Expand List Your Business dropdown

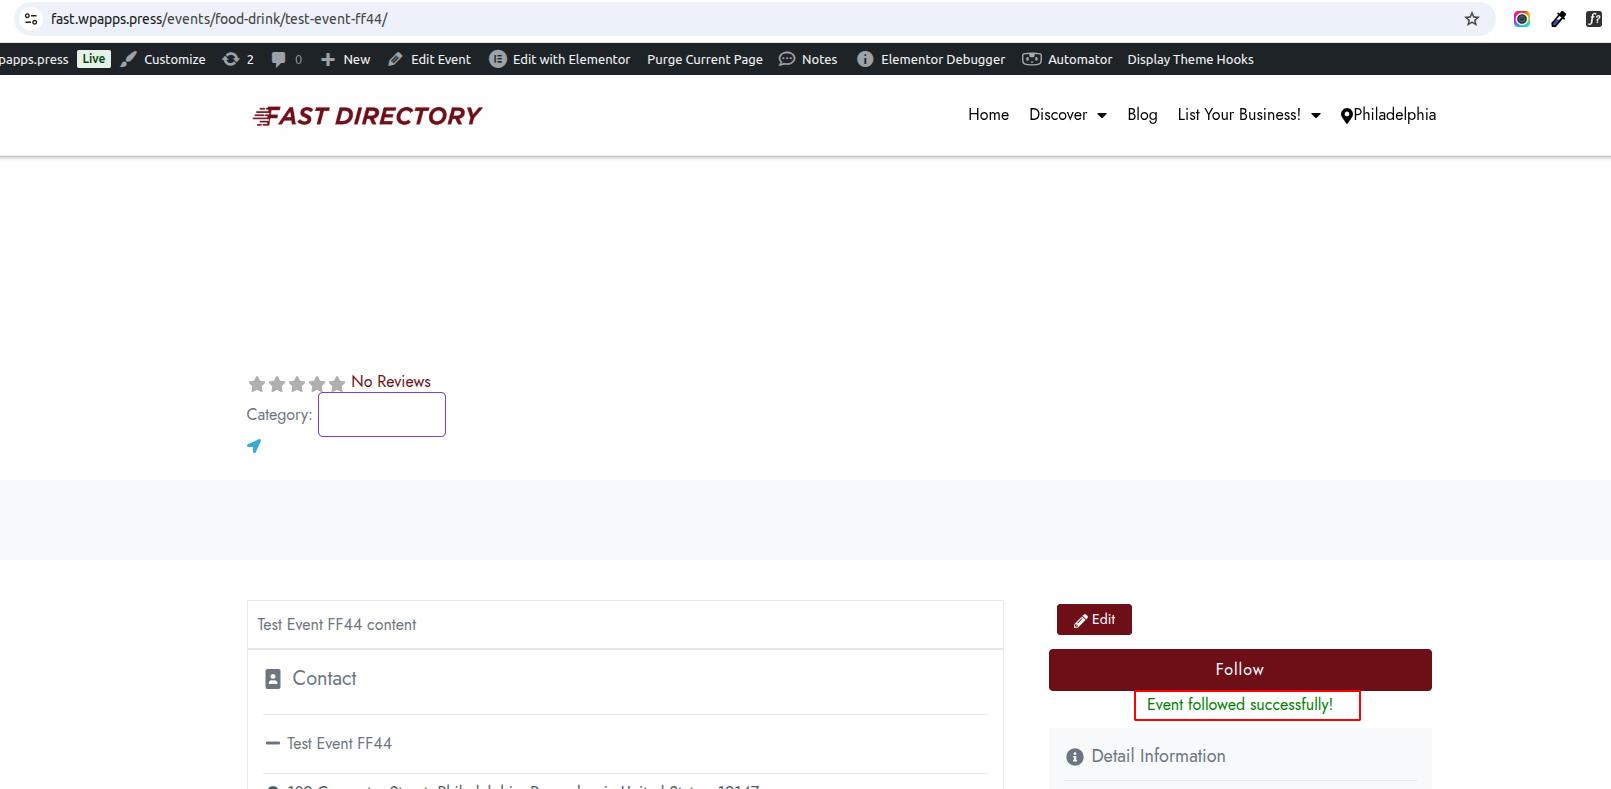pyautogui.click(x=1248, y=115)
